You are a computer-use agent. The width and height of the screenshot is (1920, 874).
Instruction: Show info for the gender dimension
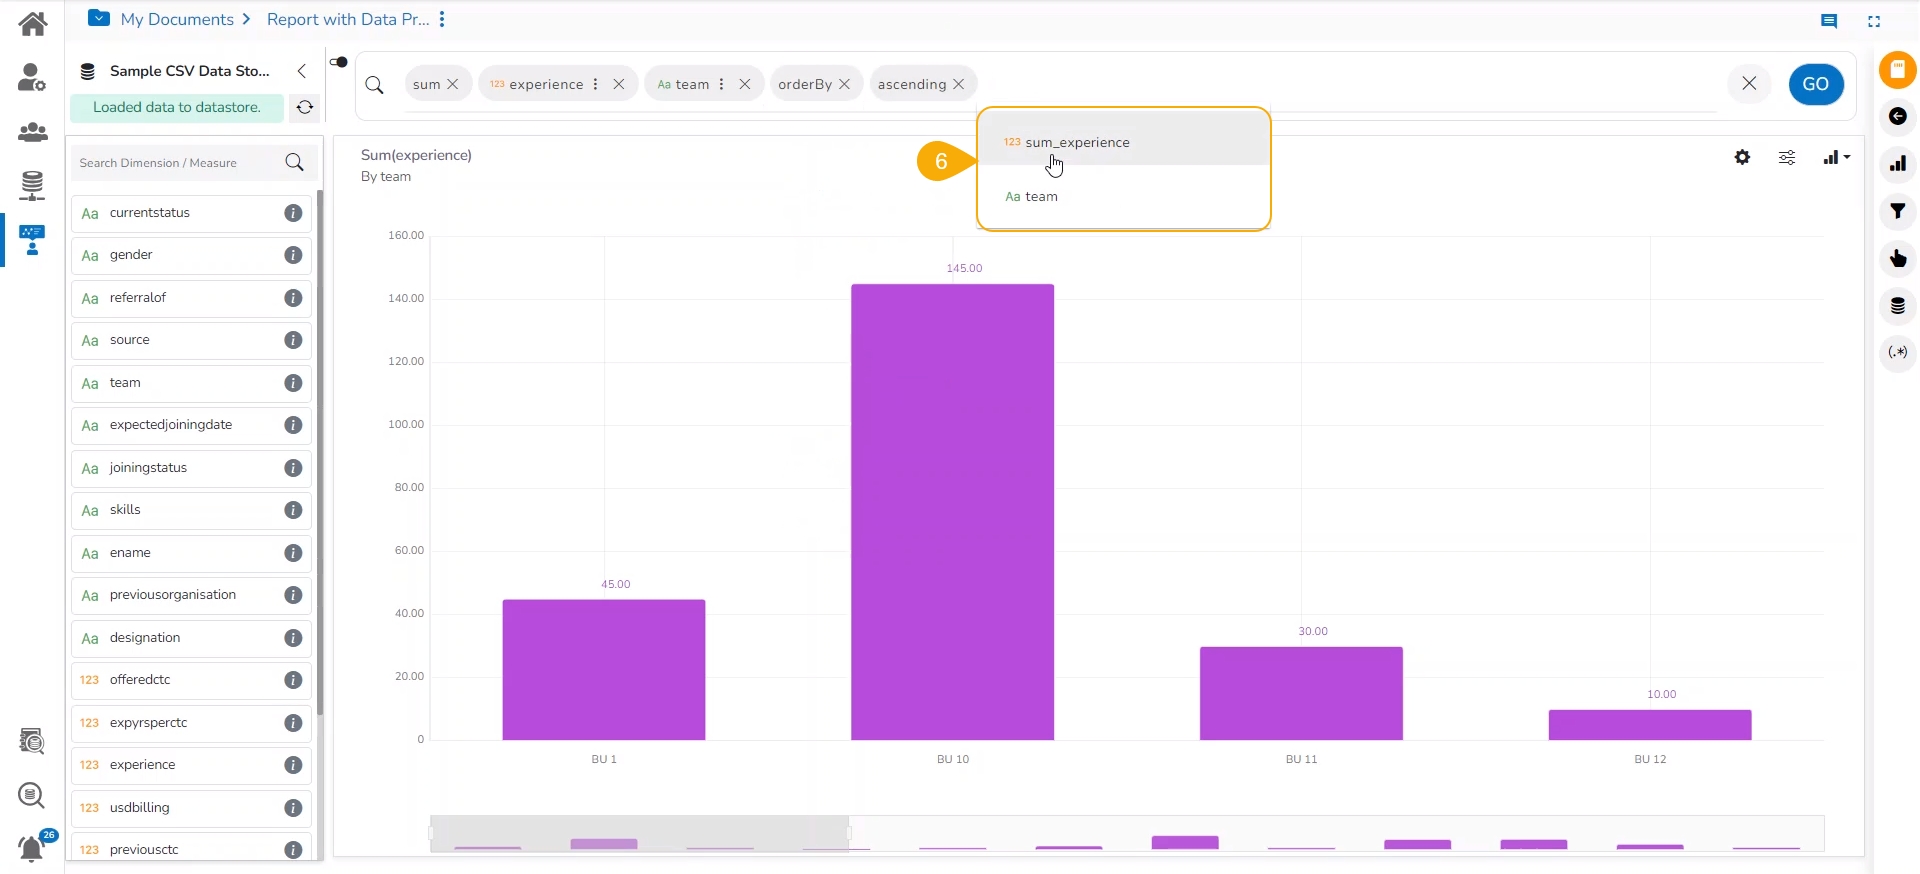[293, 255]
